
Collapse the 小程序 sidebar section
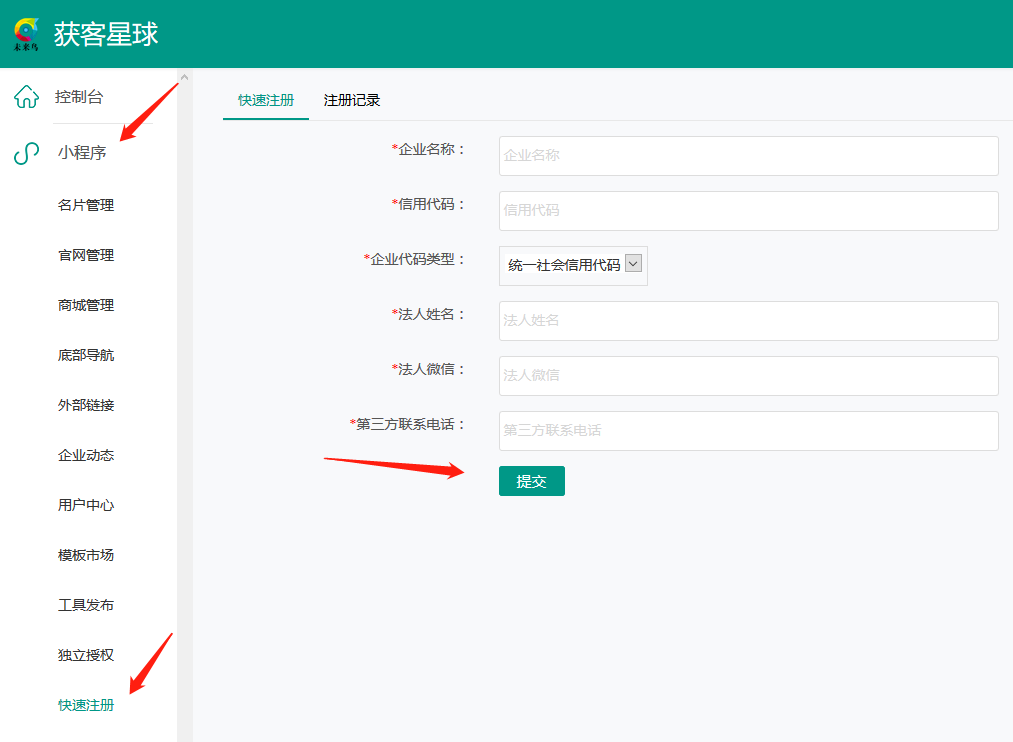tap(82, 153)
